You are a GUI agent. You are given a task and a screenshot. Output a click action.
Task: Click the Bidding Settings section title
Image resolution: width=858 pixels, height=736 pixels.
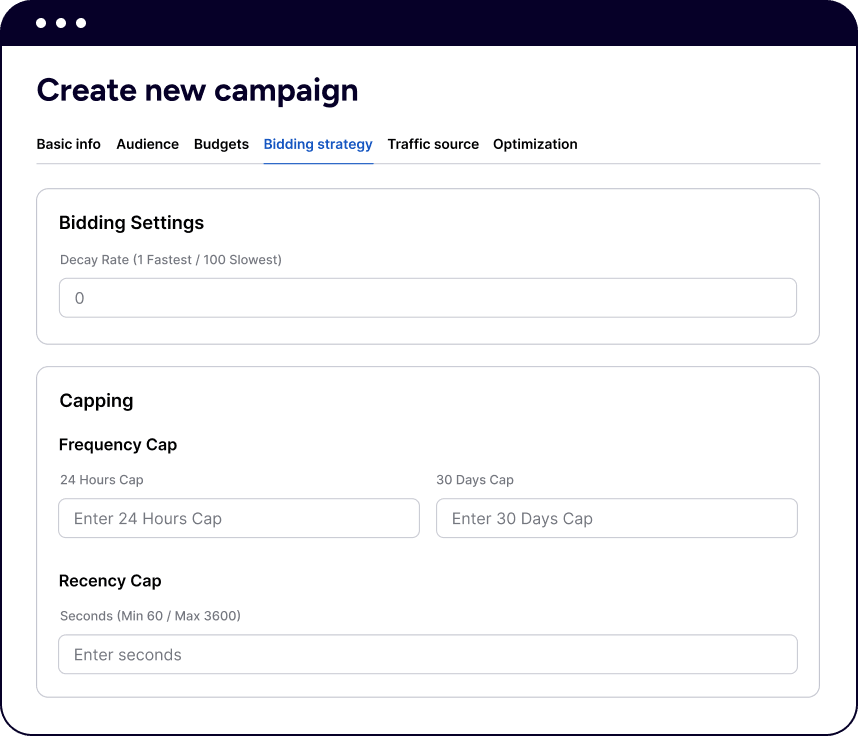(131, 223)
